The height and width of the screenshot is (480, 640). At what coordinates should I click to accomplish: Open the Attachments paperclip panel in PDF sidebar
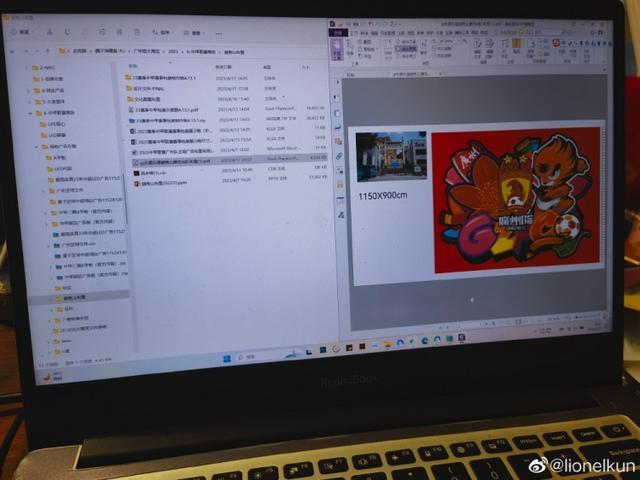(x=339, y=156)
